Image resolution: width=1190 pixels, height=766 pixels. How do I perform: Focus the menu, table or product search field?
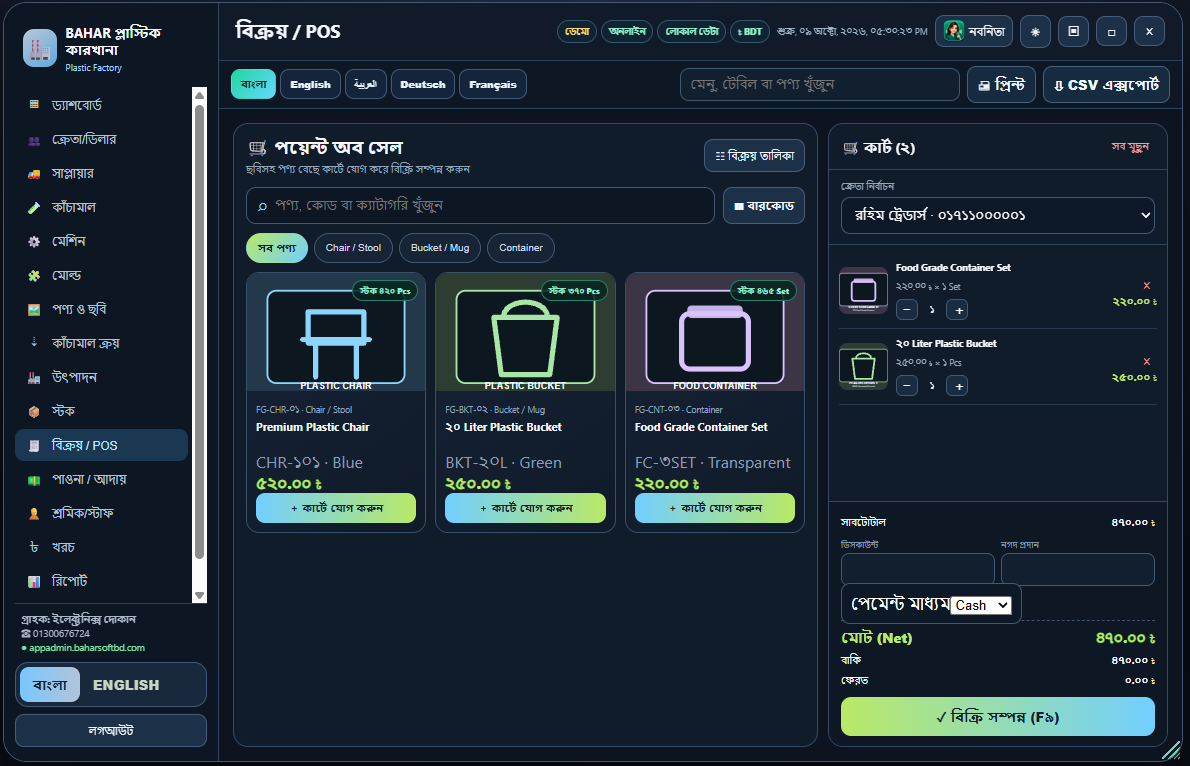(820, 84)
